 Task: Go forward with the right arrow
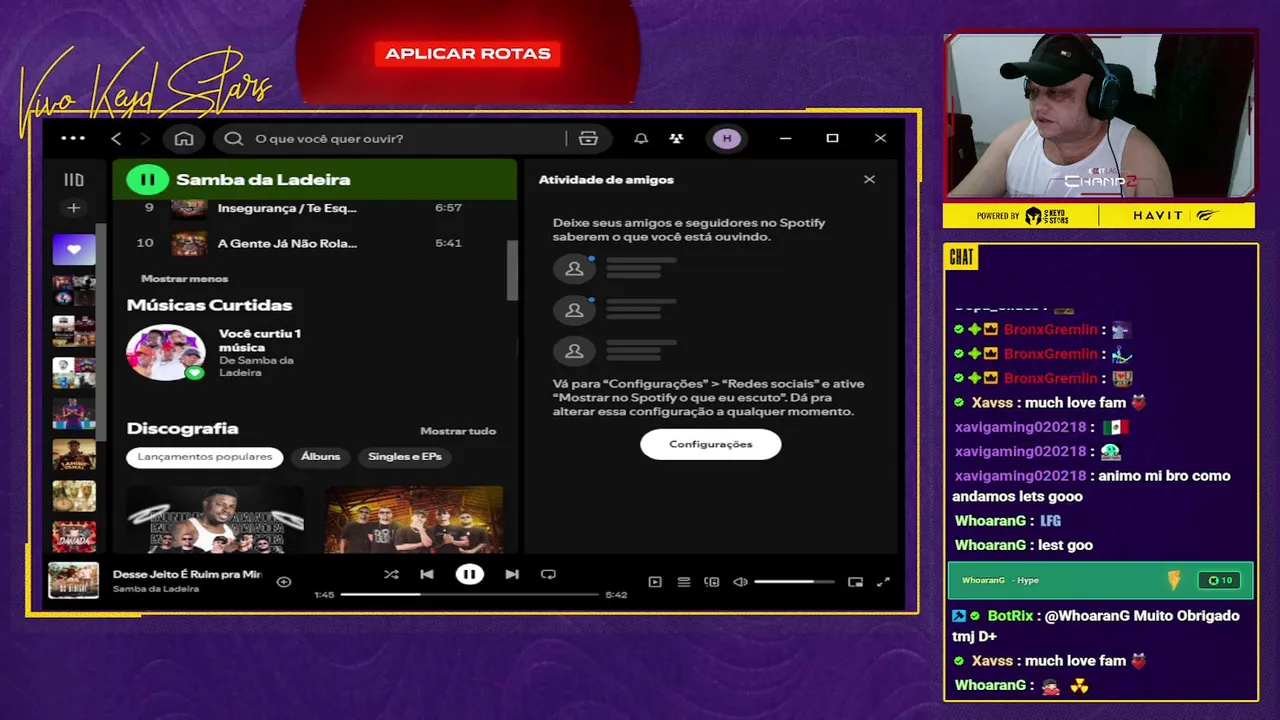click(x=145, y=138)
